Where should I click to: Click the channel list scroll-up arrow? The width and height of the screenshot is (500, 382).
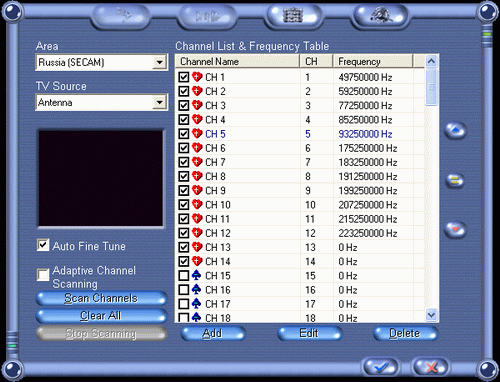coord(431,61)
